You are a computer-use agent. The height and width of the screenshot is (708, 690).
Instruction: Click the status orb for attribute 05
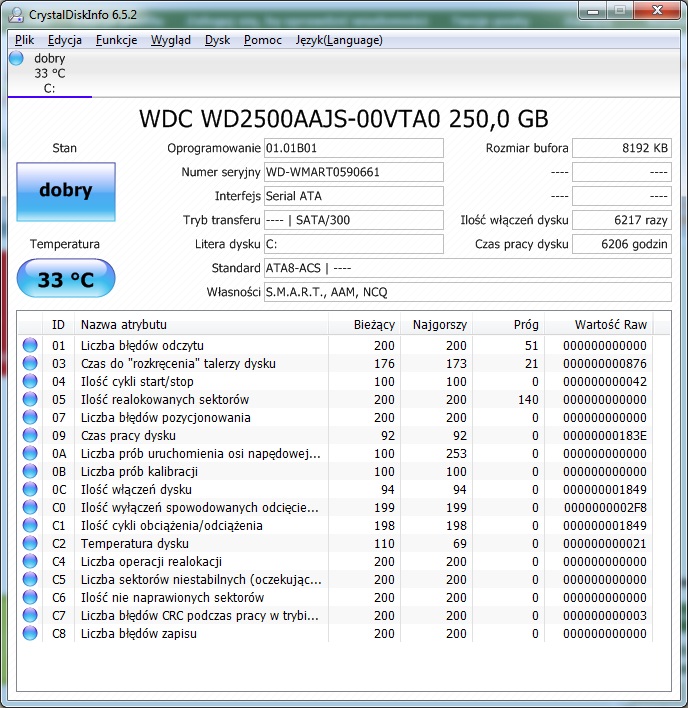[30, 400]
